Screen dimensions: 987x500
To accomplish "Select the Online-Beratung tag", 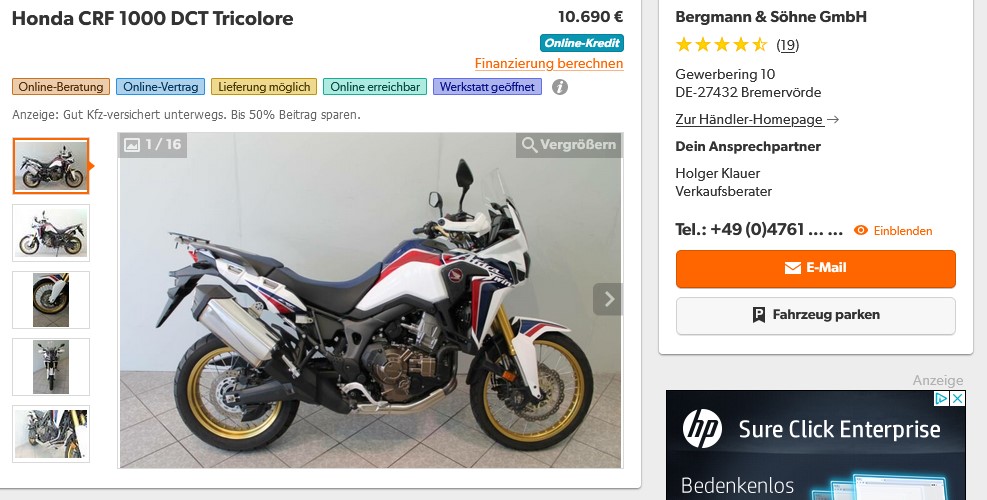I will [61, 87].
